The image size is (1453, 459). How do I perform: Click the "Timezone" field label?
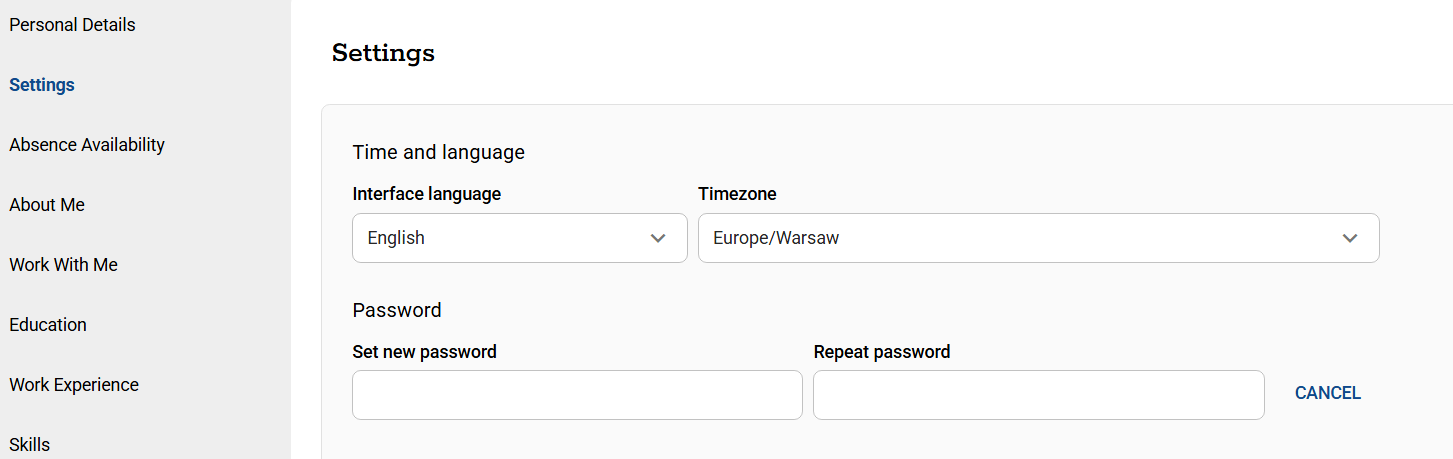pos(737,194)
